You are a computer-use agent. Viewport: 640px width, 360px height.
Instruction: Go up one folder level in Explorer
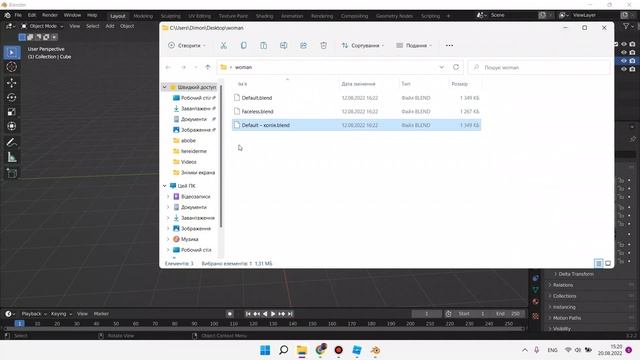pos(208,67)
